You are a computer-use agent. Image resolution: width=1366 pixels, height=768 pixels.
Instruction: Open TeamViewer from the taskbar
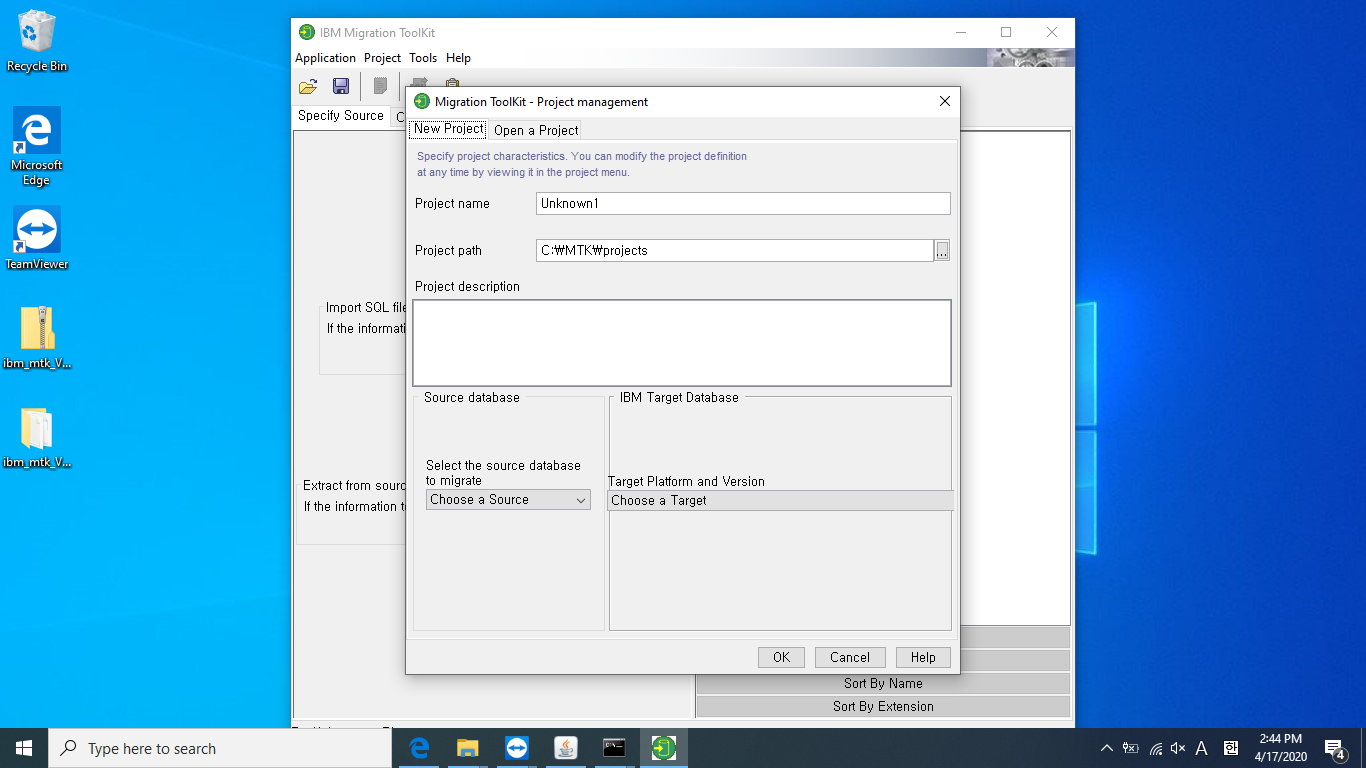coord(517,748)
